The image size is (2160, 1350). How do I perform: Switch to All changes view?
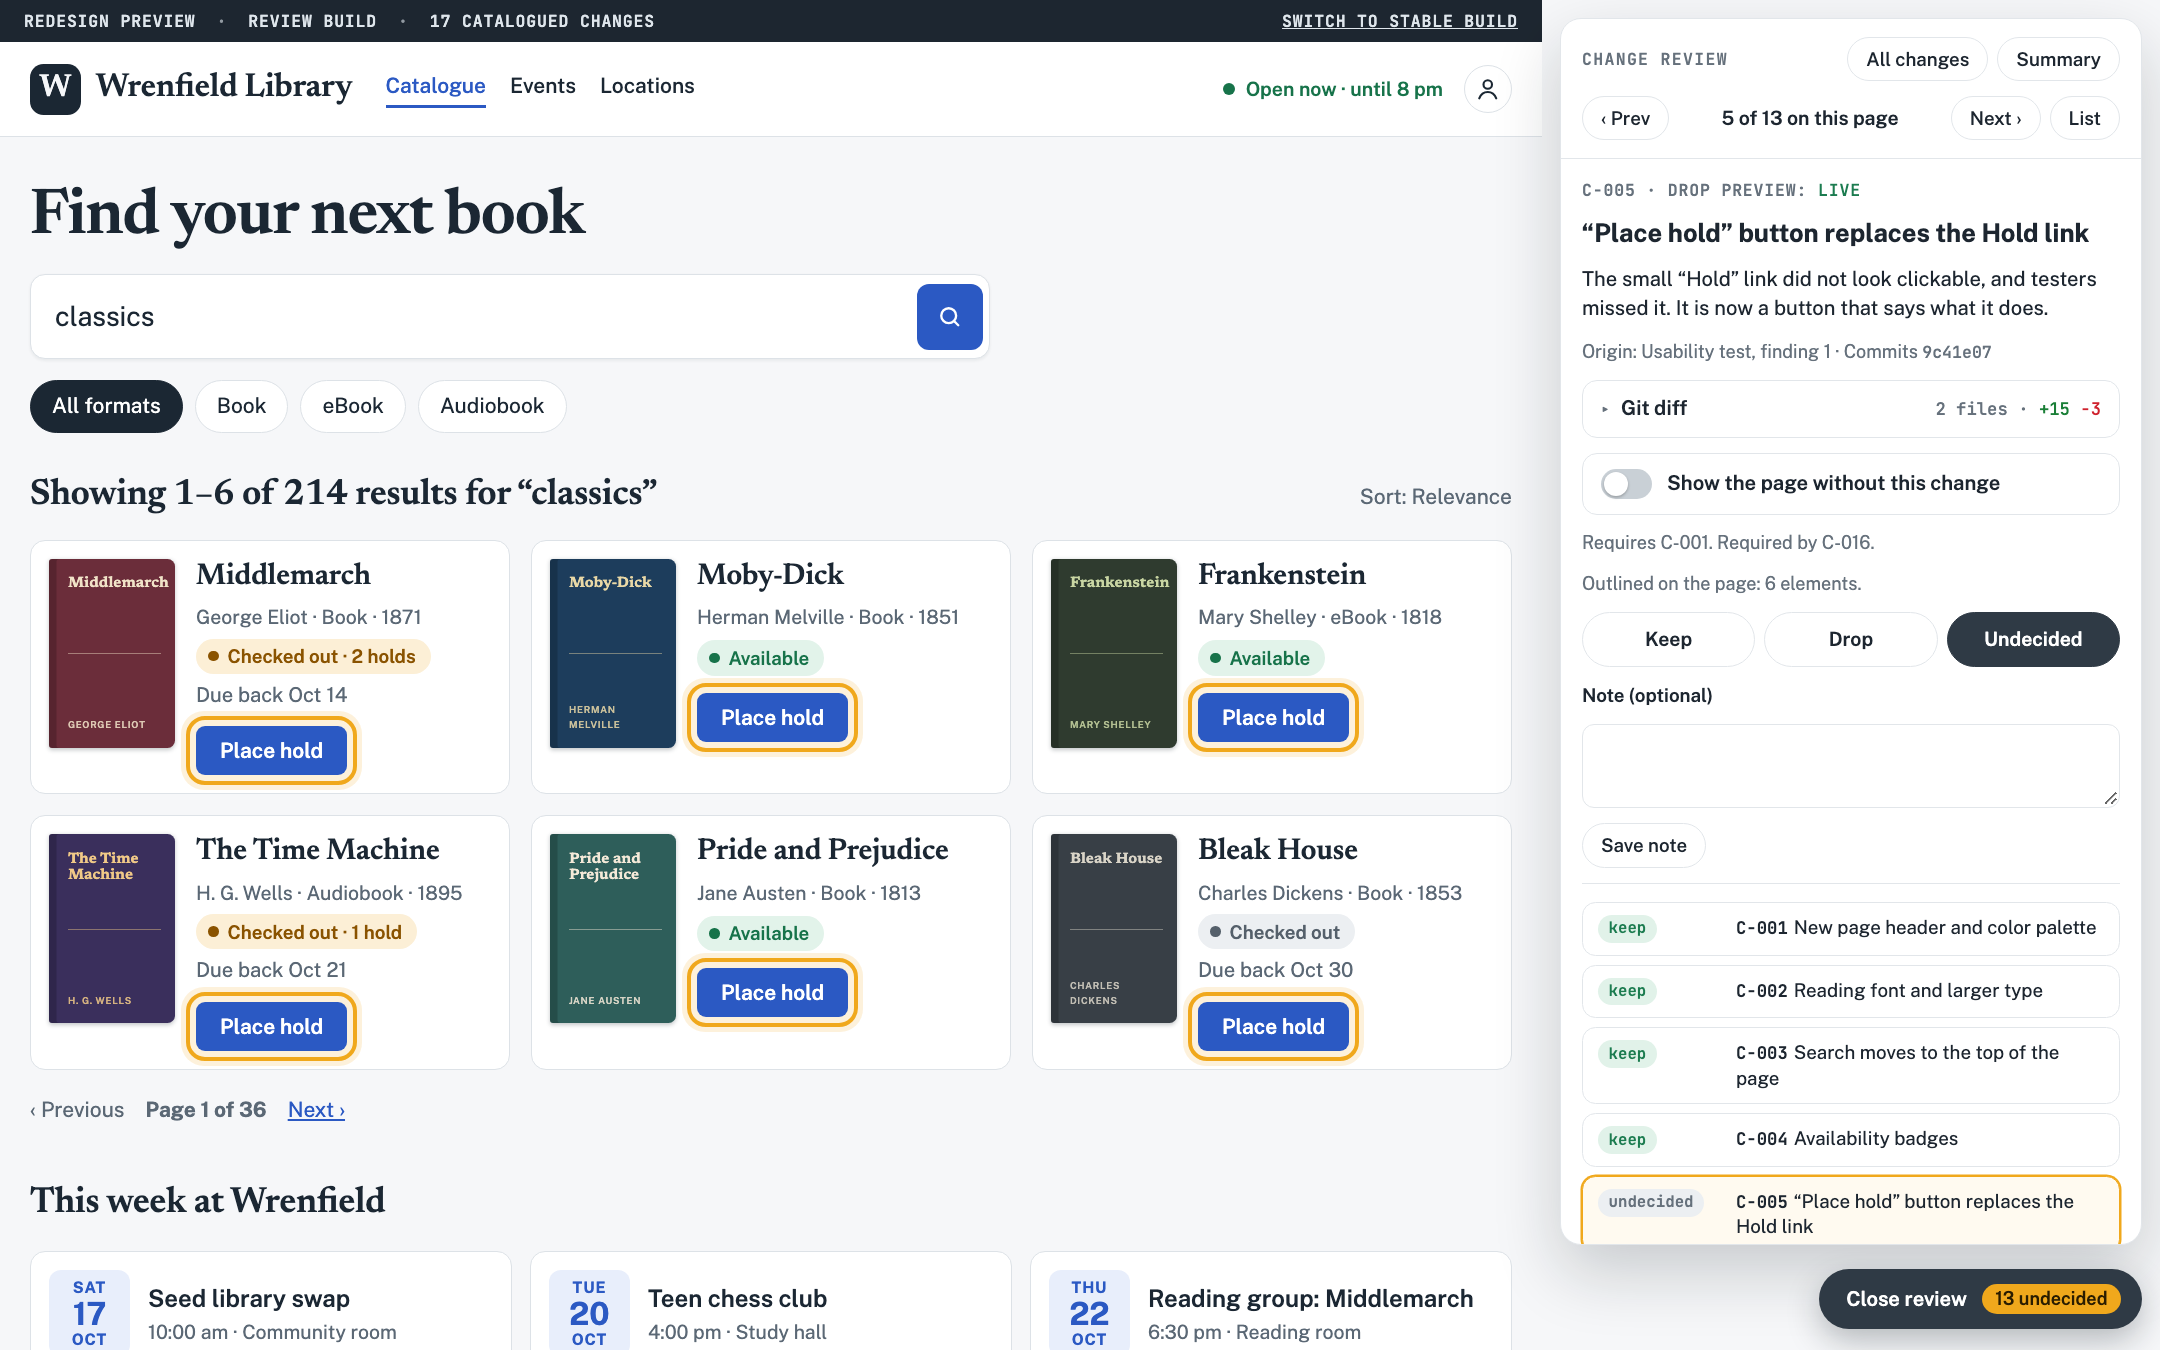pyautogui.click(x=1917, y=60)
